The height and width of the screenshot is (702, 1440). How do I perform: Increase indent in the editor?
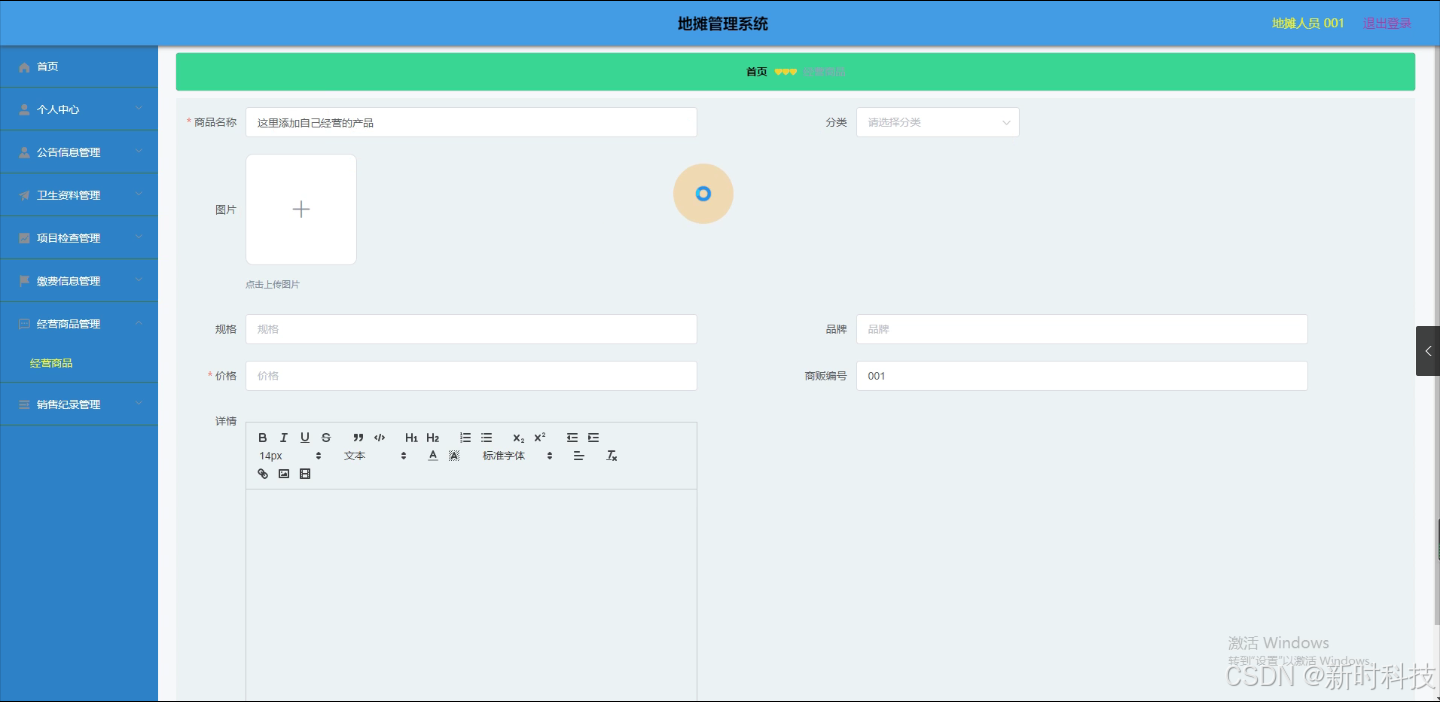click(593, 438)
